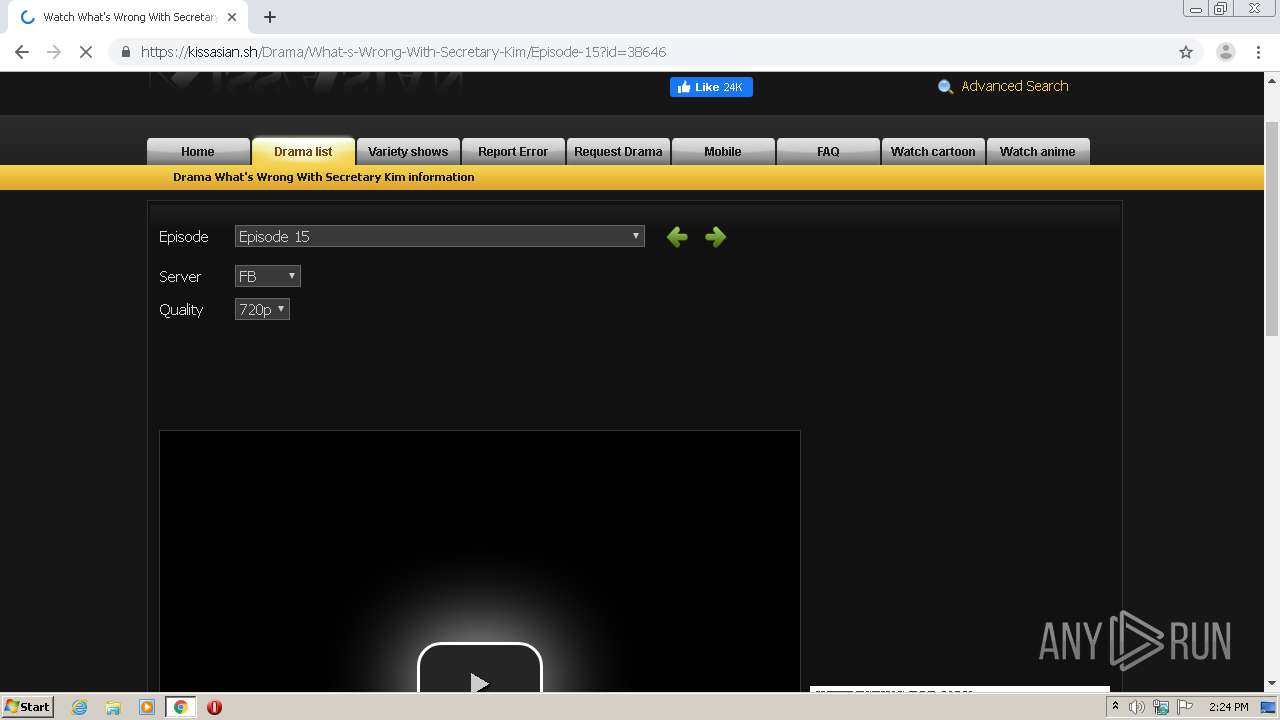Viewport: 1280px width, 720px height.
Task: Click the taskbar clock 2:24 PM
Action: click(1228, 707)
